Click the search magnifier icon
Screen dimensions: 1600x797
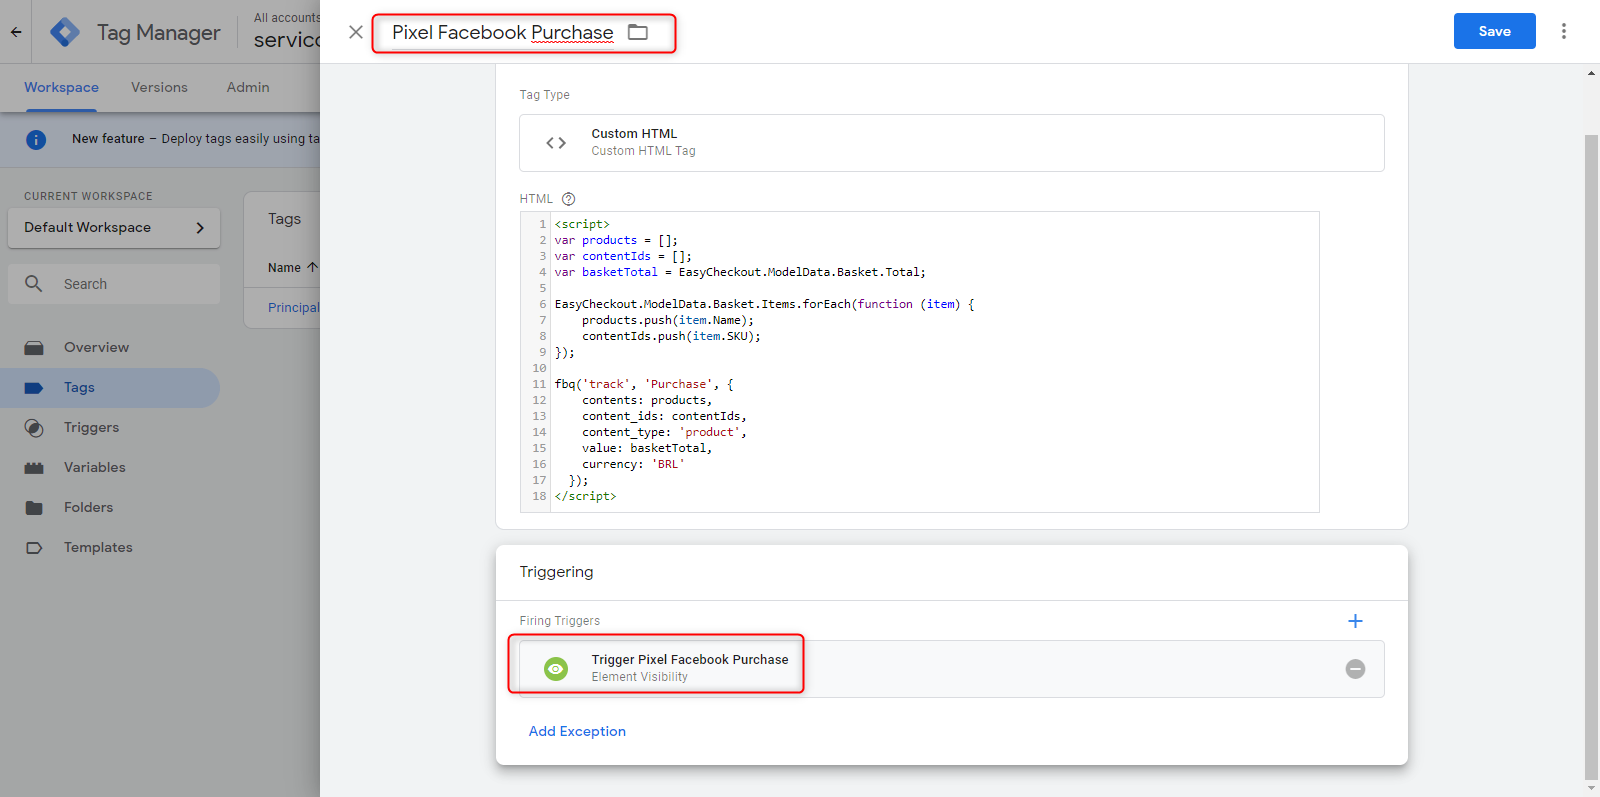pyautogui.click(x=34, y=284)
